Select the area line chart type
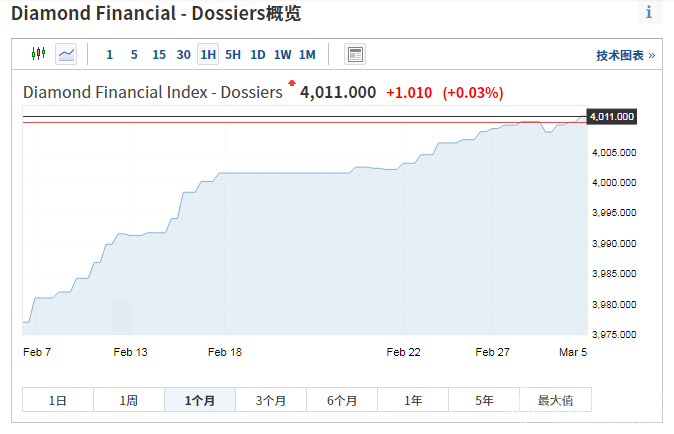674x434 pixels. [x=66, y=54]
